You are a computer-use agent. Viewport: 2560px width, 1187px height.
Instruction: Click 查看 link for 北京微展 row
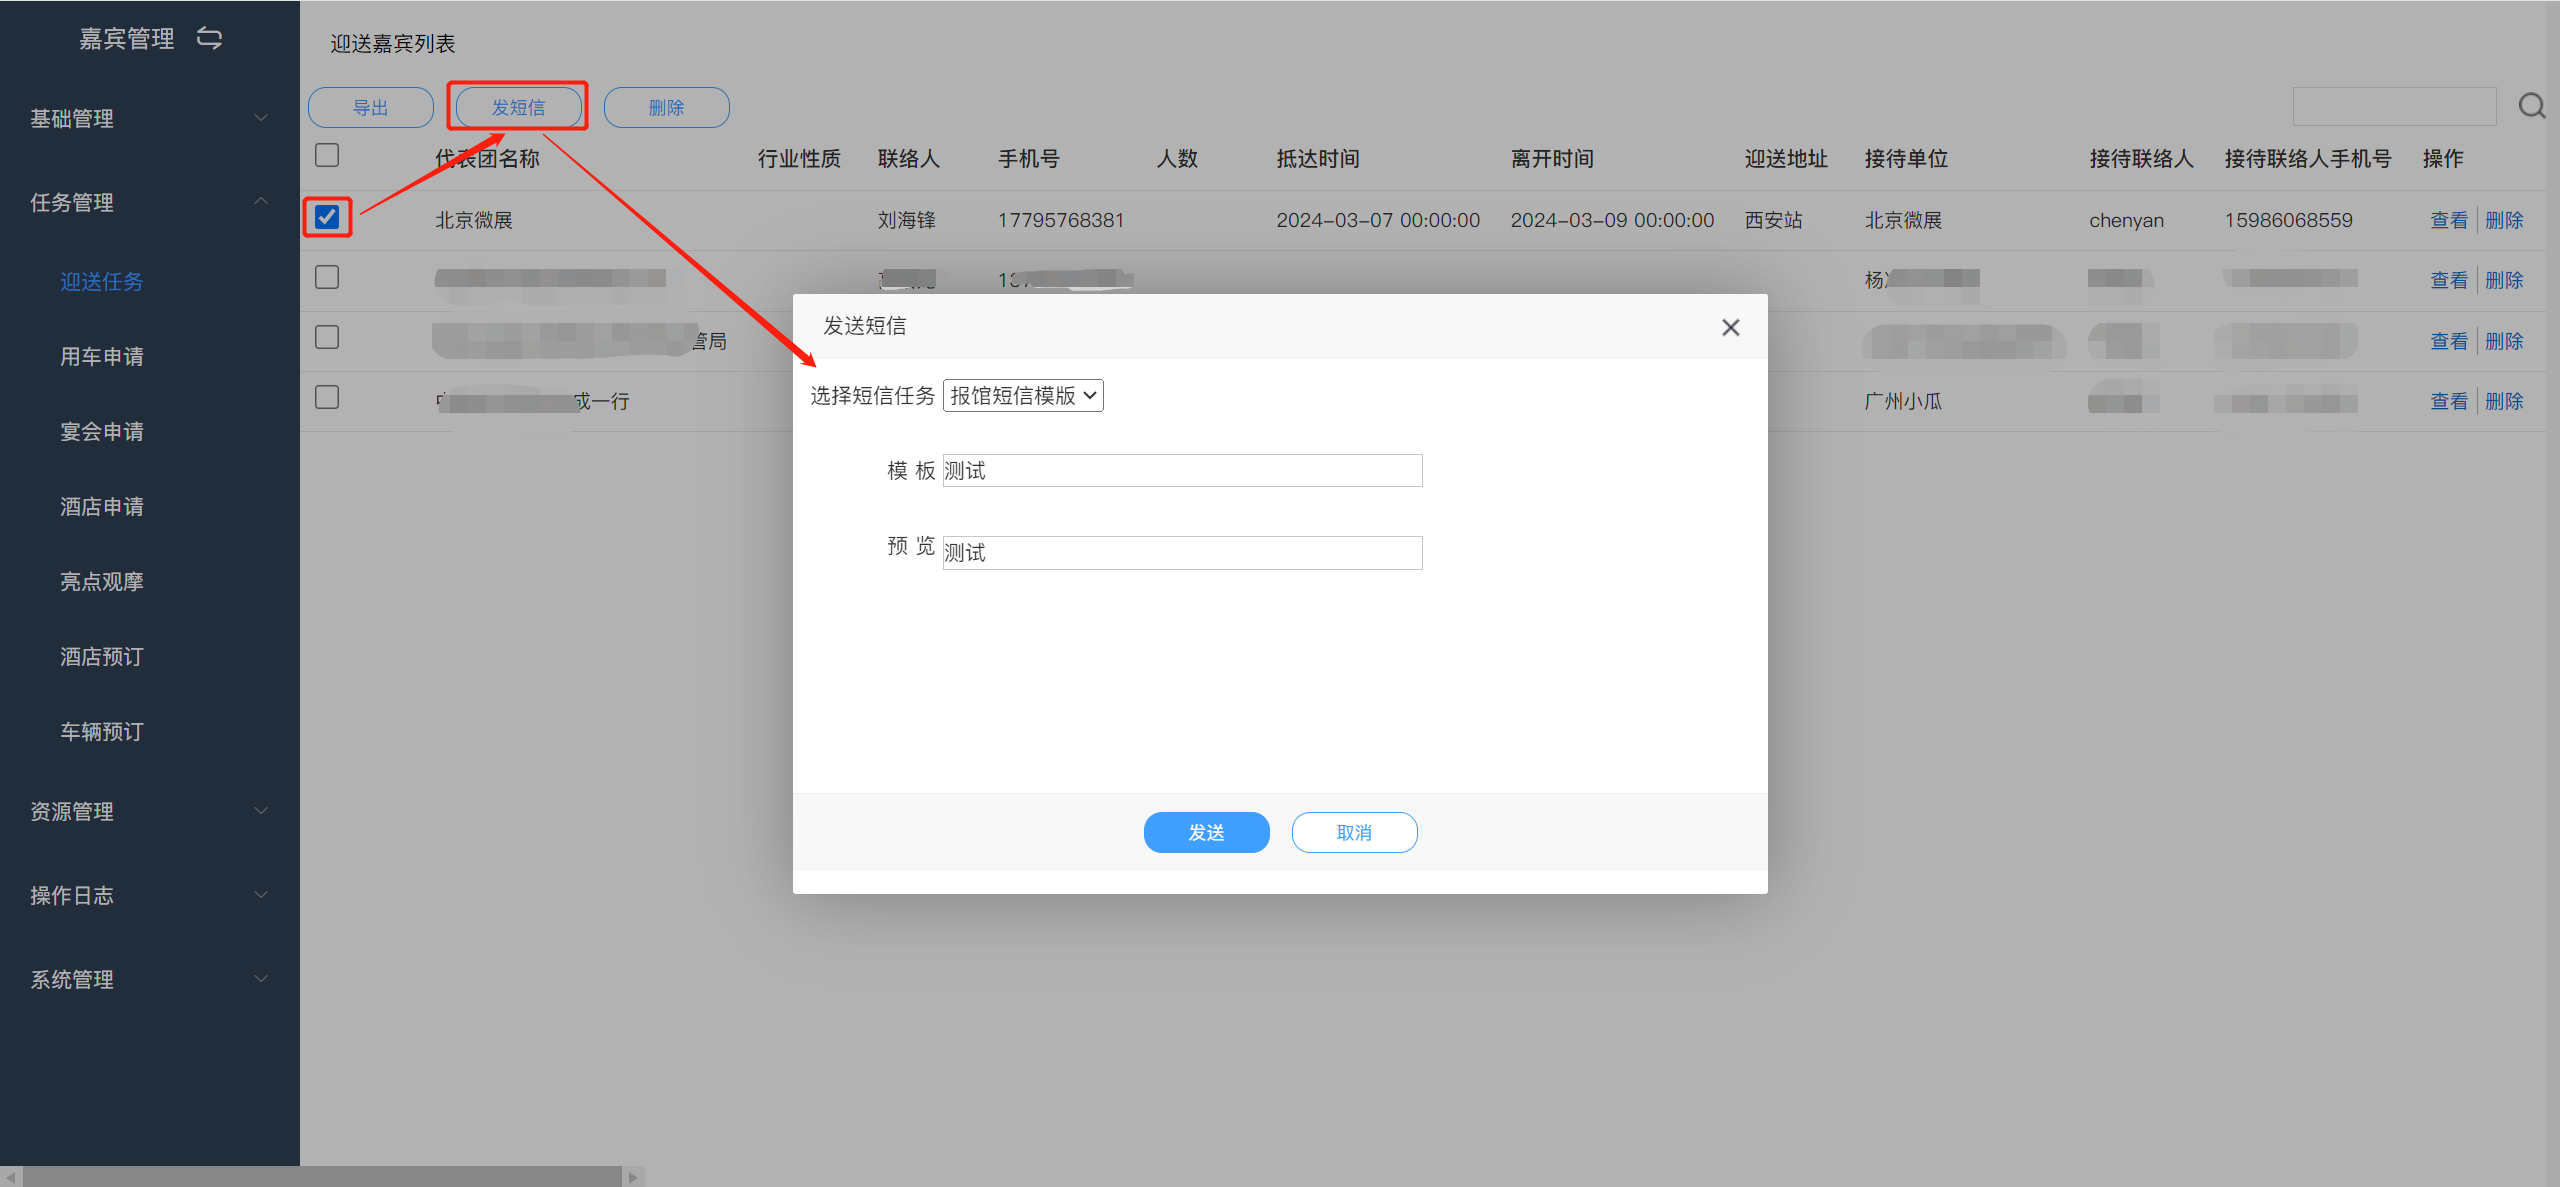(2448, 220)
